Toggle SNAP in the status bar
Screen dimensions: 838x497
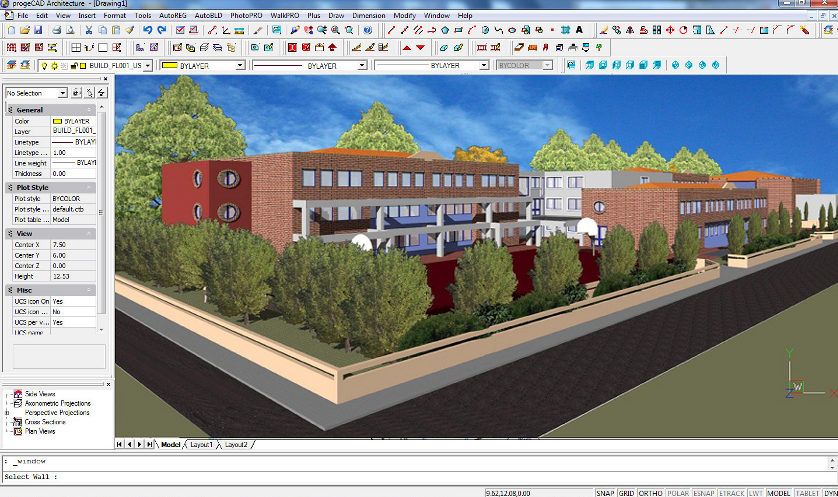click(605, 492)
